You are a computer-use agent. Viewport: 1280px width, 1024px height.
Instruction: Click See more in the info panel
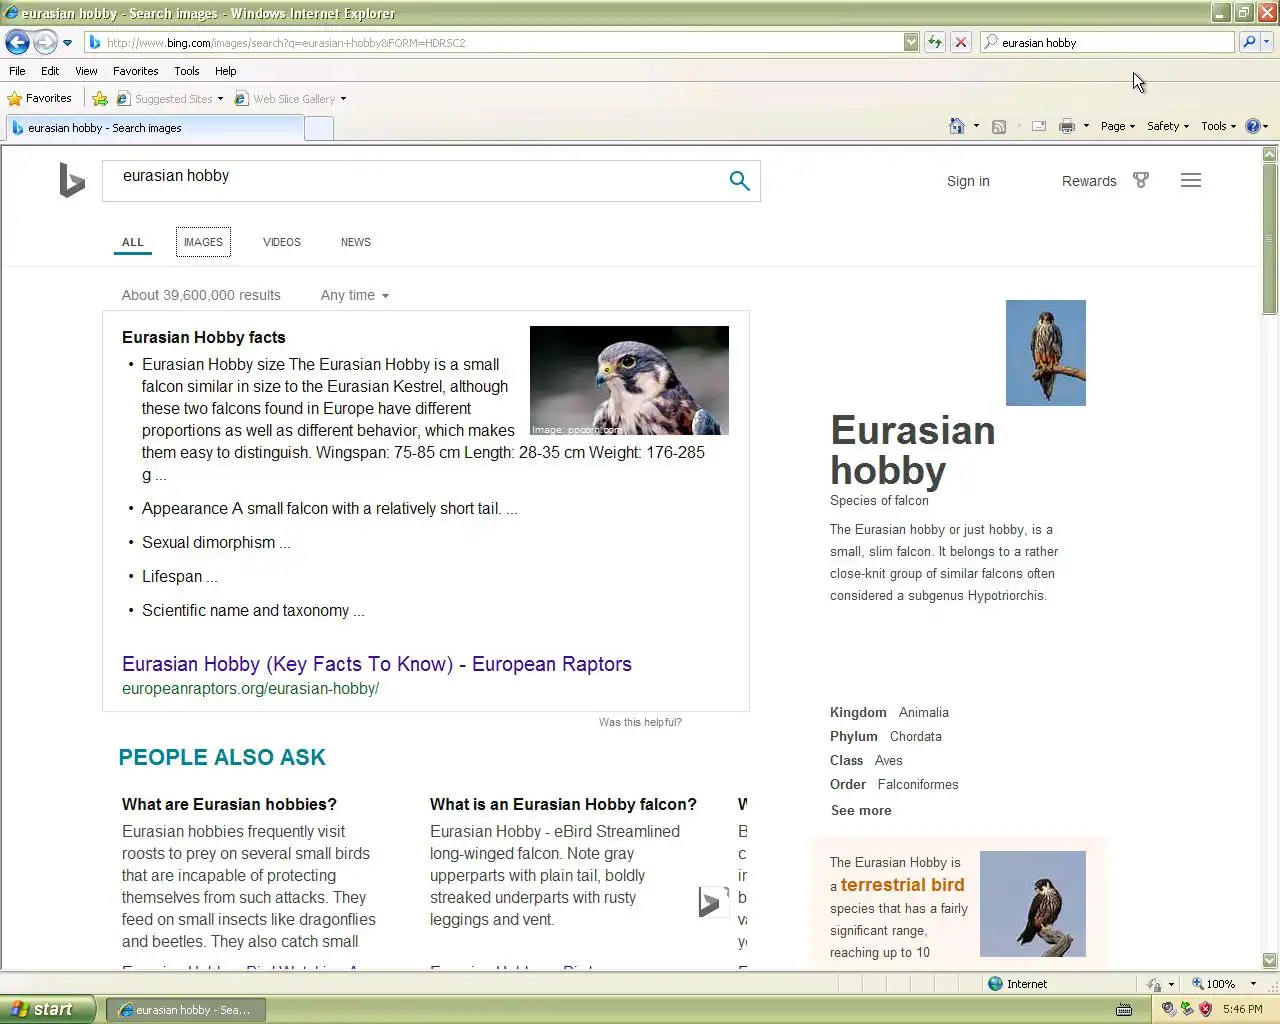pyautogui.click(x=861, y=810)
